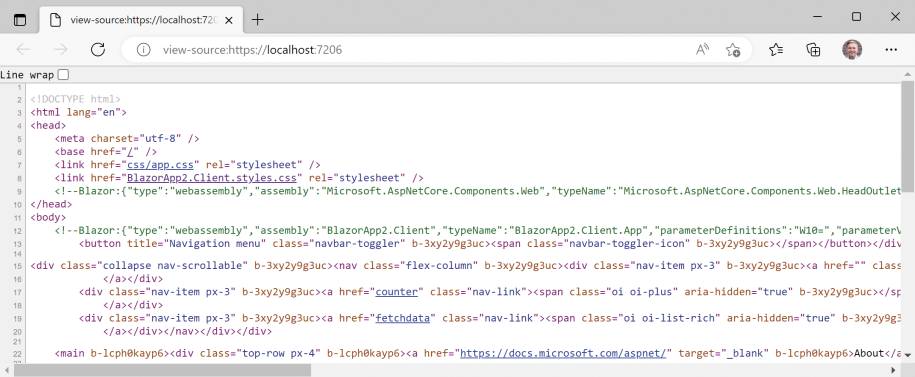Click the scroll left arrow
This screenshot has height=377, width=915.
click(7, 370)
